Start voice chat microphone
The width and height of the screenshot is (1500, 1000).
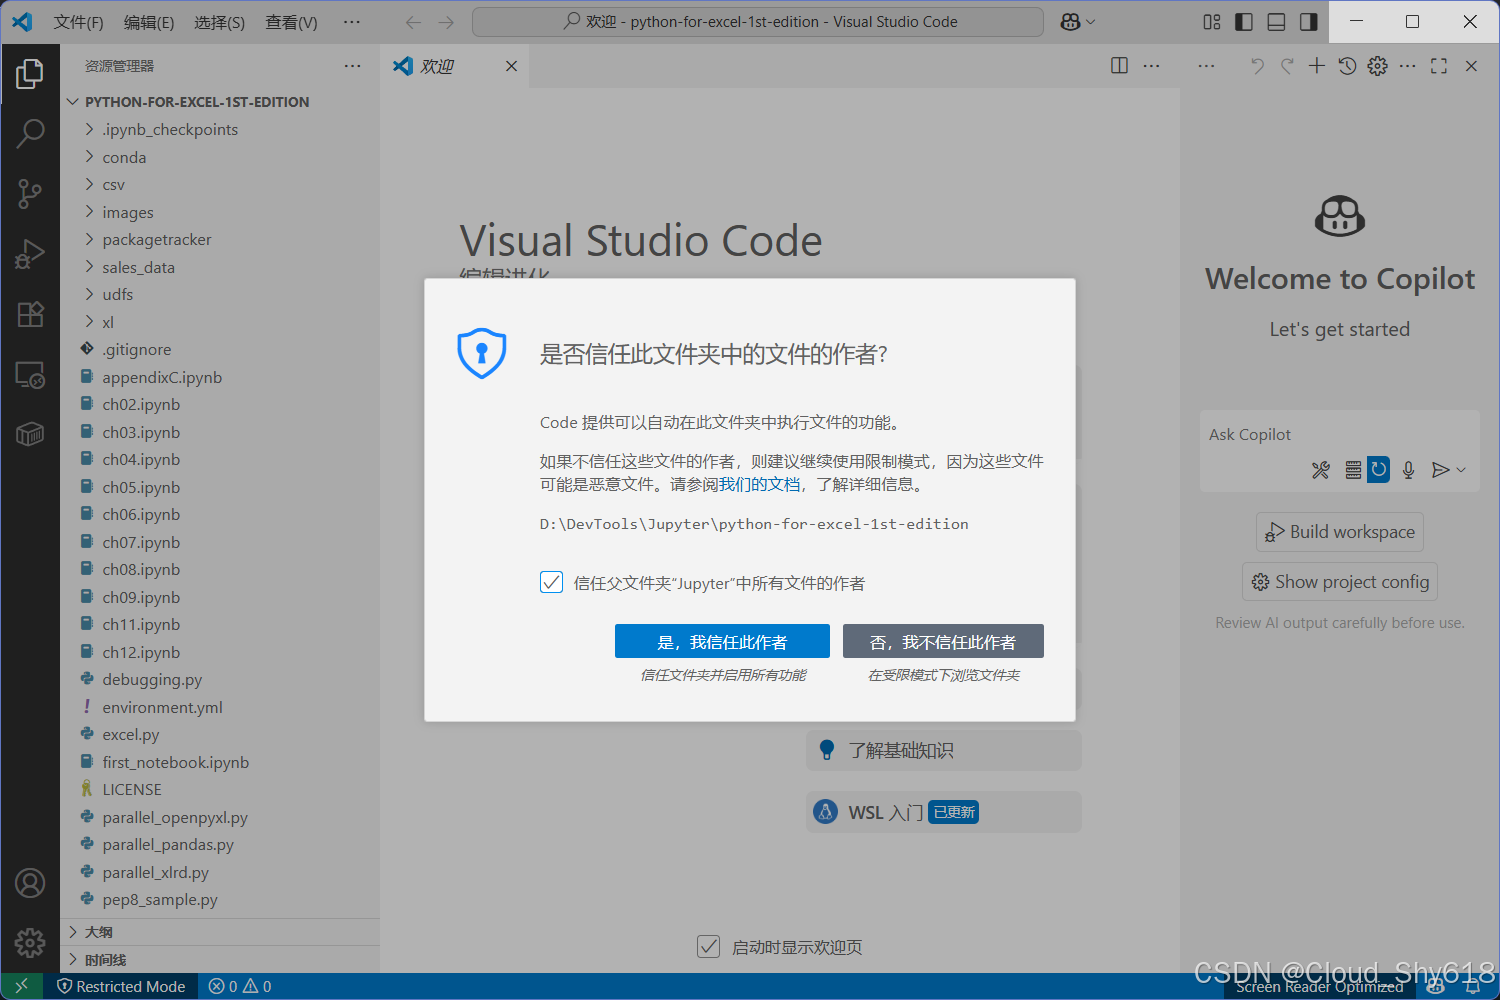point(1408,469)
